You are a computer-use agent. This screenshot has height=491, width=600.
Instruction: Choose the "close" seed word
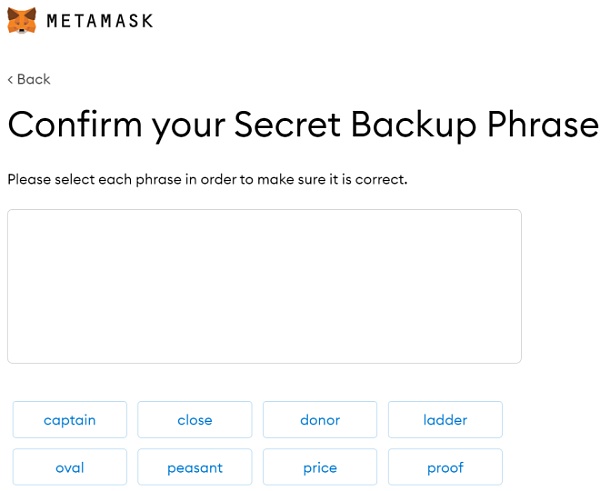[195, 420]
